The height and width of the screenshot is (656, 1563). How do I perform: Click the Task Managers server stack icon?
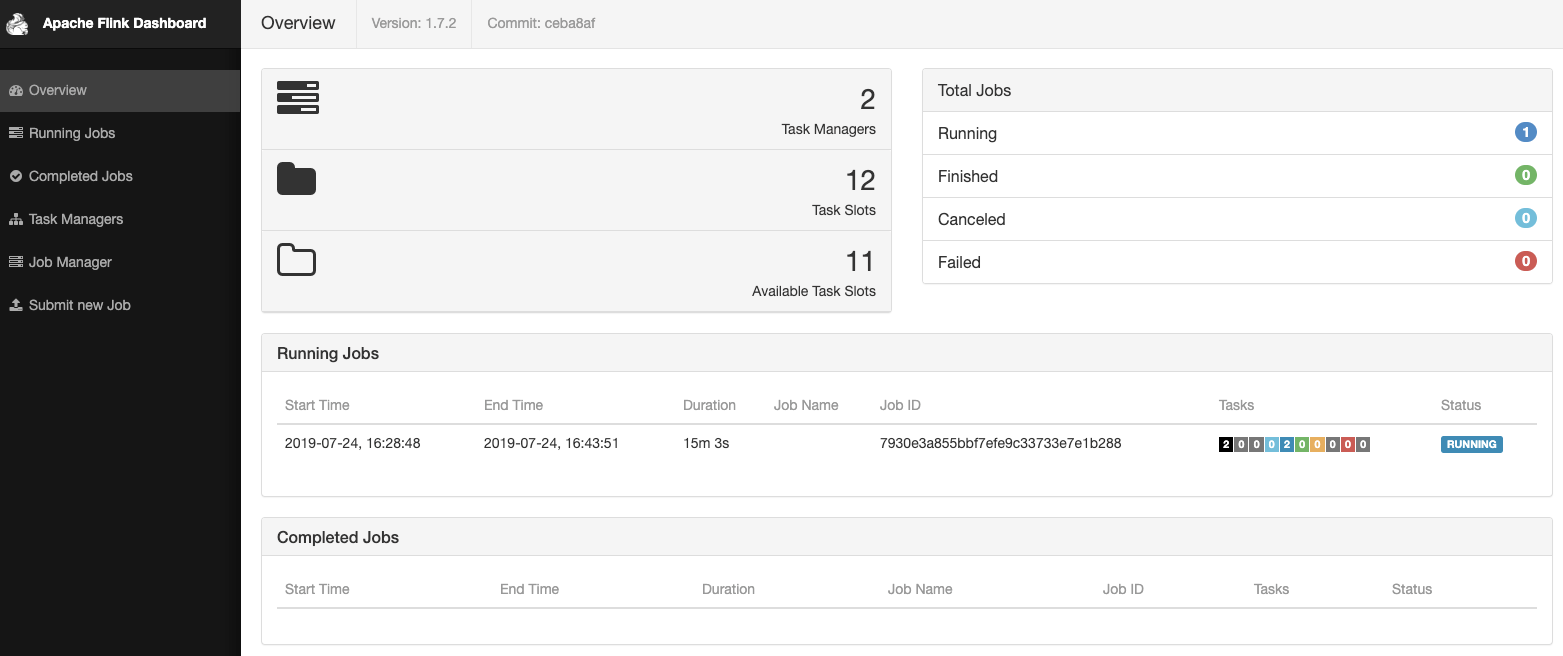point(297,98)
